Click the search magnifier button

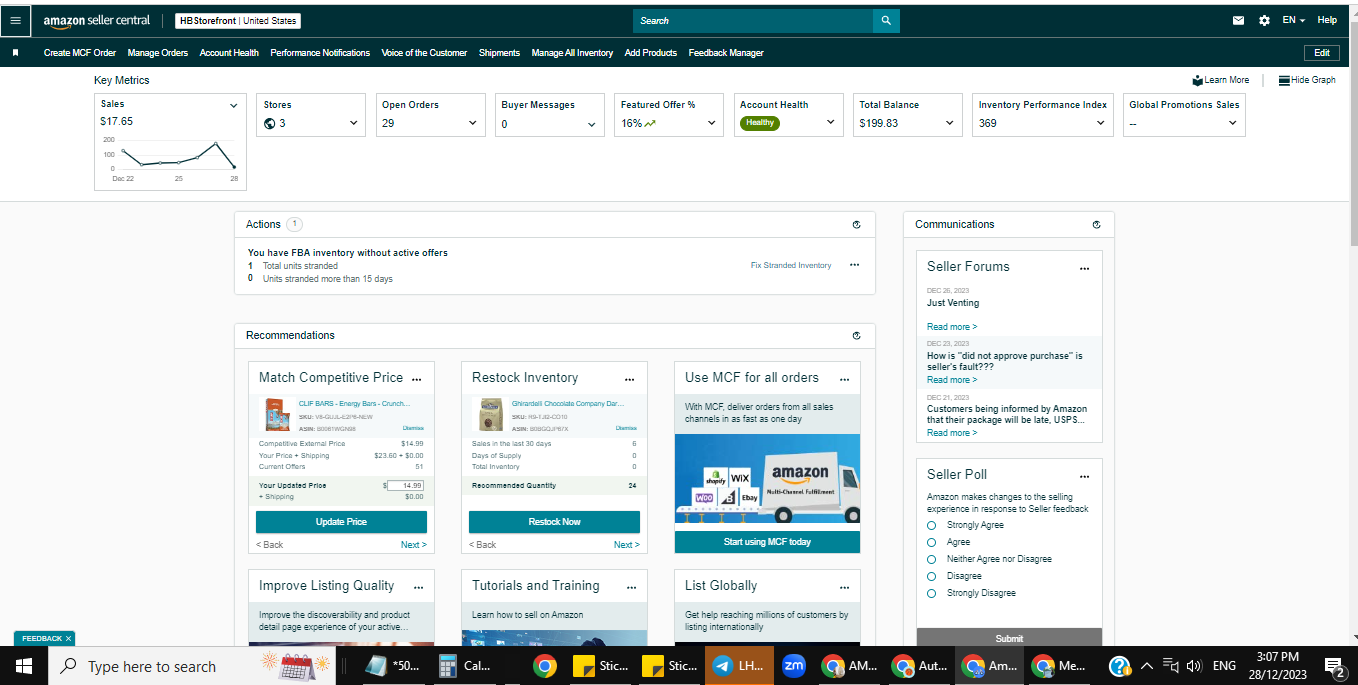coord(886,20)
